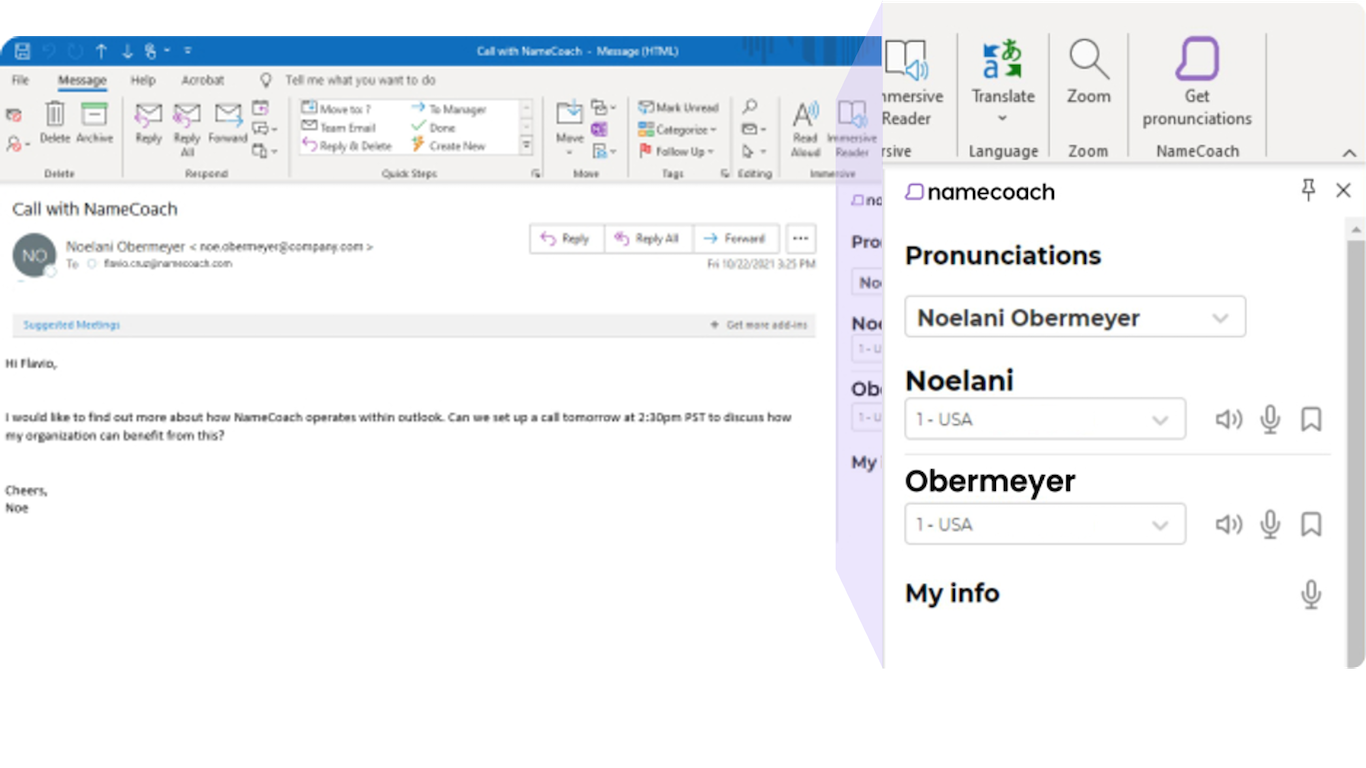Click the My info microphone icon
The width and height of the screenshot is (1366, 768).
coord(1311,595)
